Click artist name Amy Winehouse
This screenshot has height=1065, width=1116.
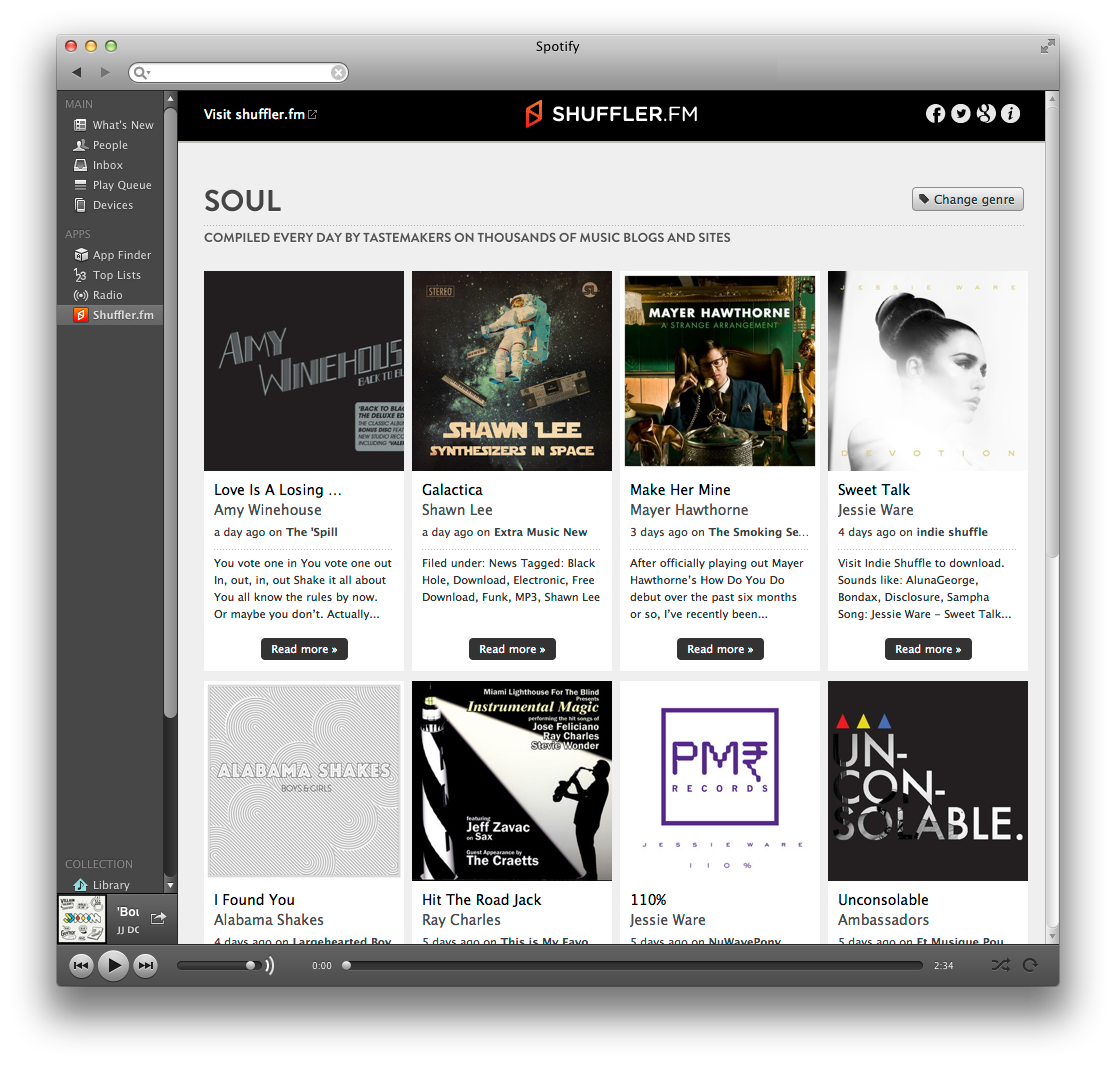tap(268, 510)
